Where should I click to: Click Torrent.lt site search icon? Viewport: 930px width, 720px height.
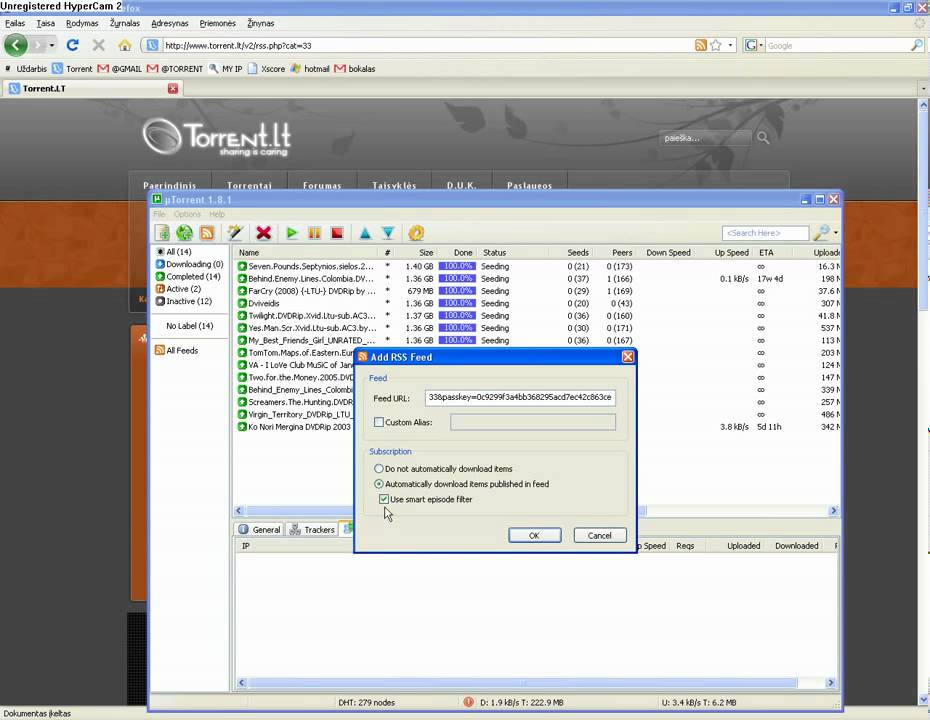pyautogui.click(x=763, y=138)
